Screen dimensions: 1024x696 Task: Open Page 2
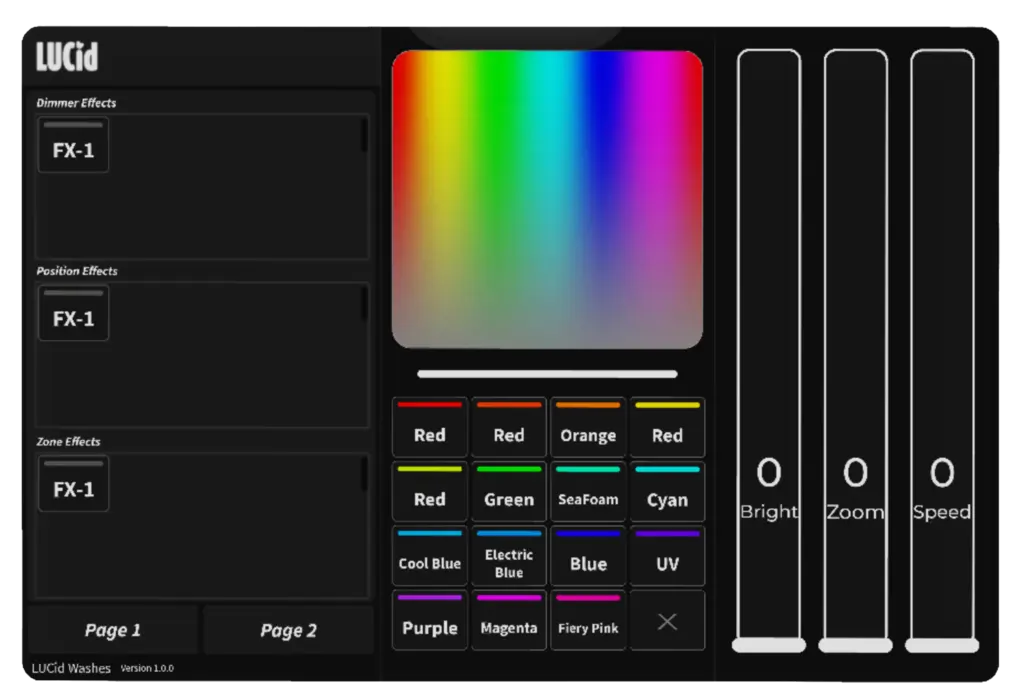click(288, 630)
